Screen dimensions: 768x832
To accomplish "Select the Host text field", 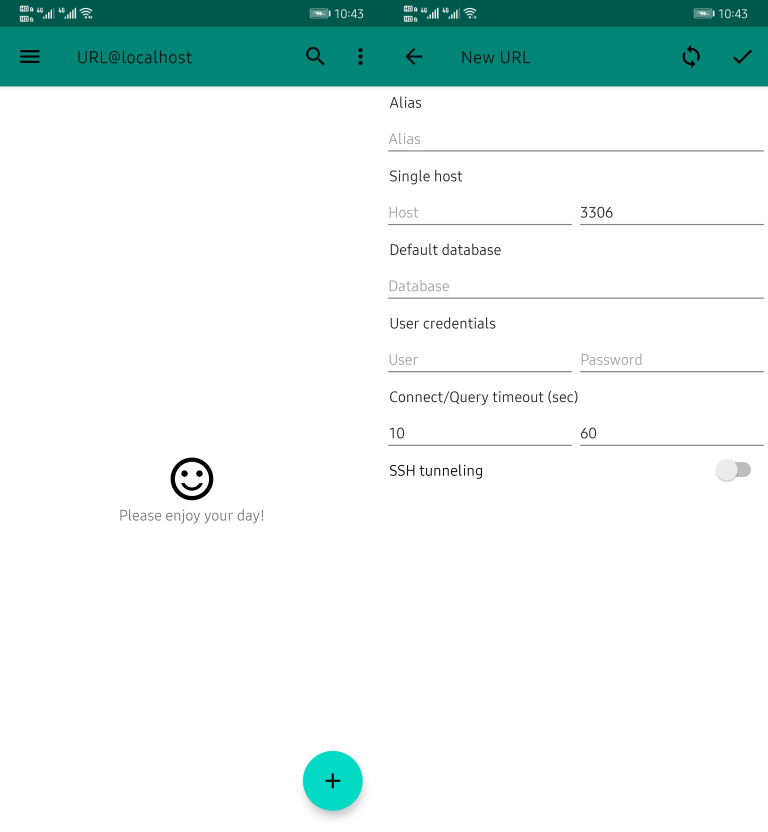I will [480, 213].
